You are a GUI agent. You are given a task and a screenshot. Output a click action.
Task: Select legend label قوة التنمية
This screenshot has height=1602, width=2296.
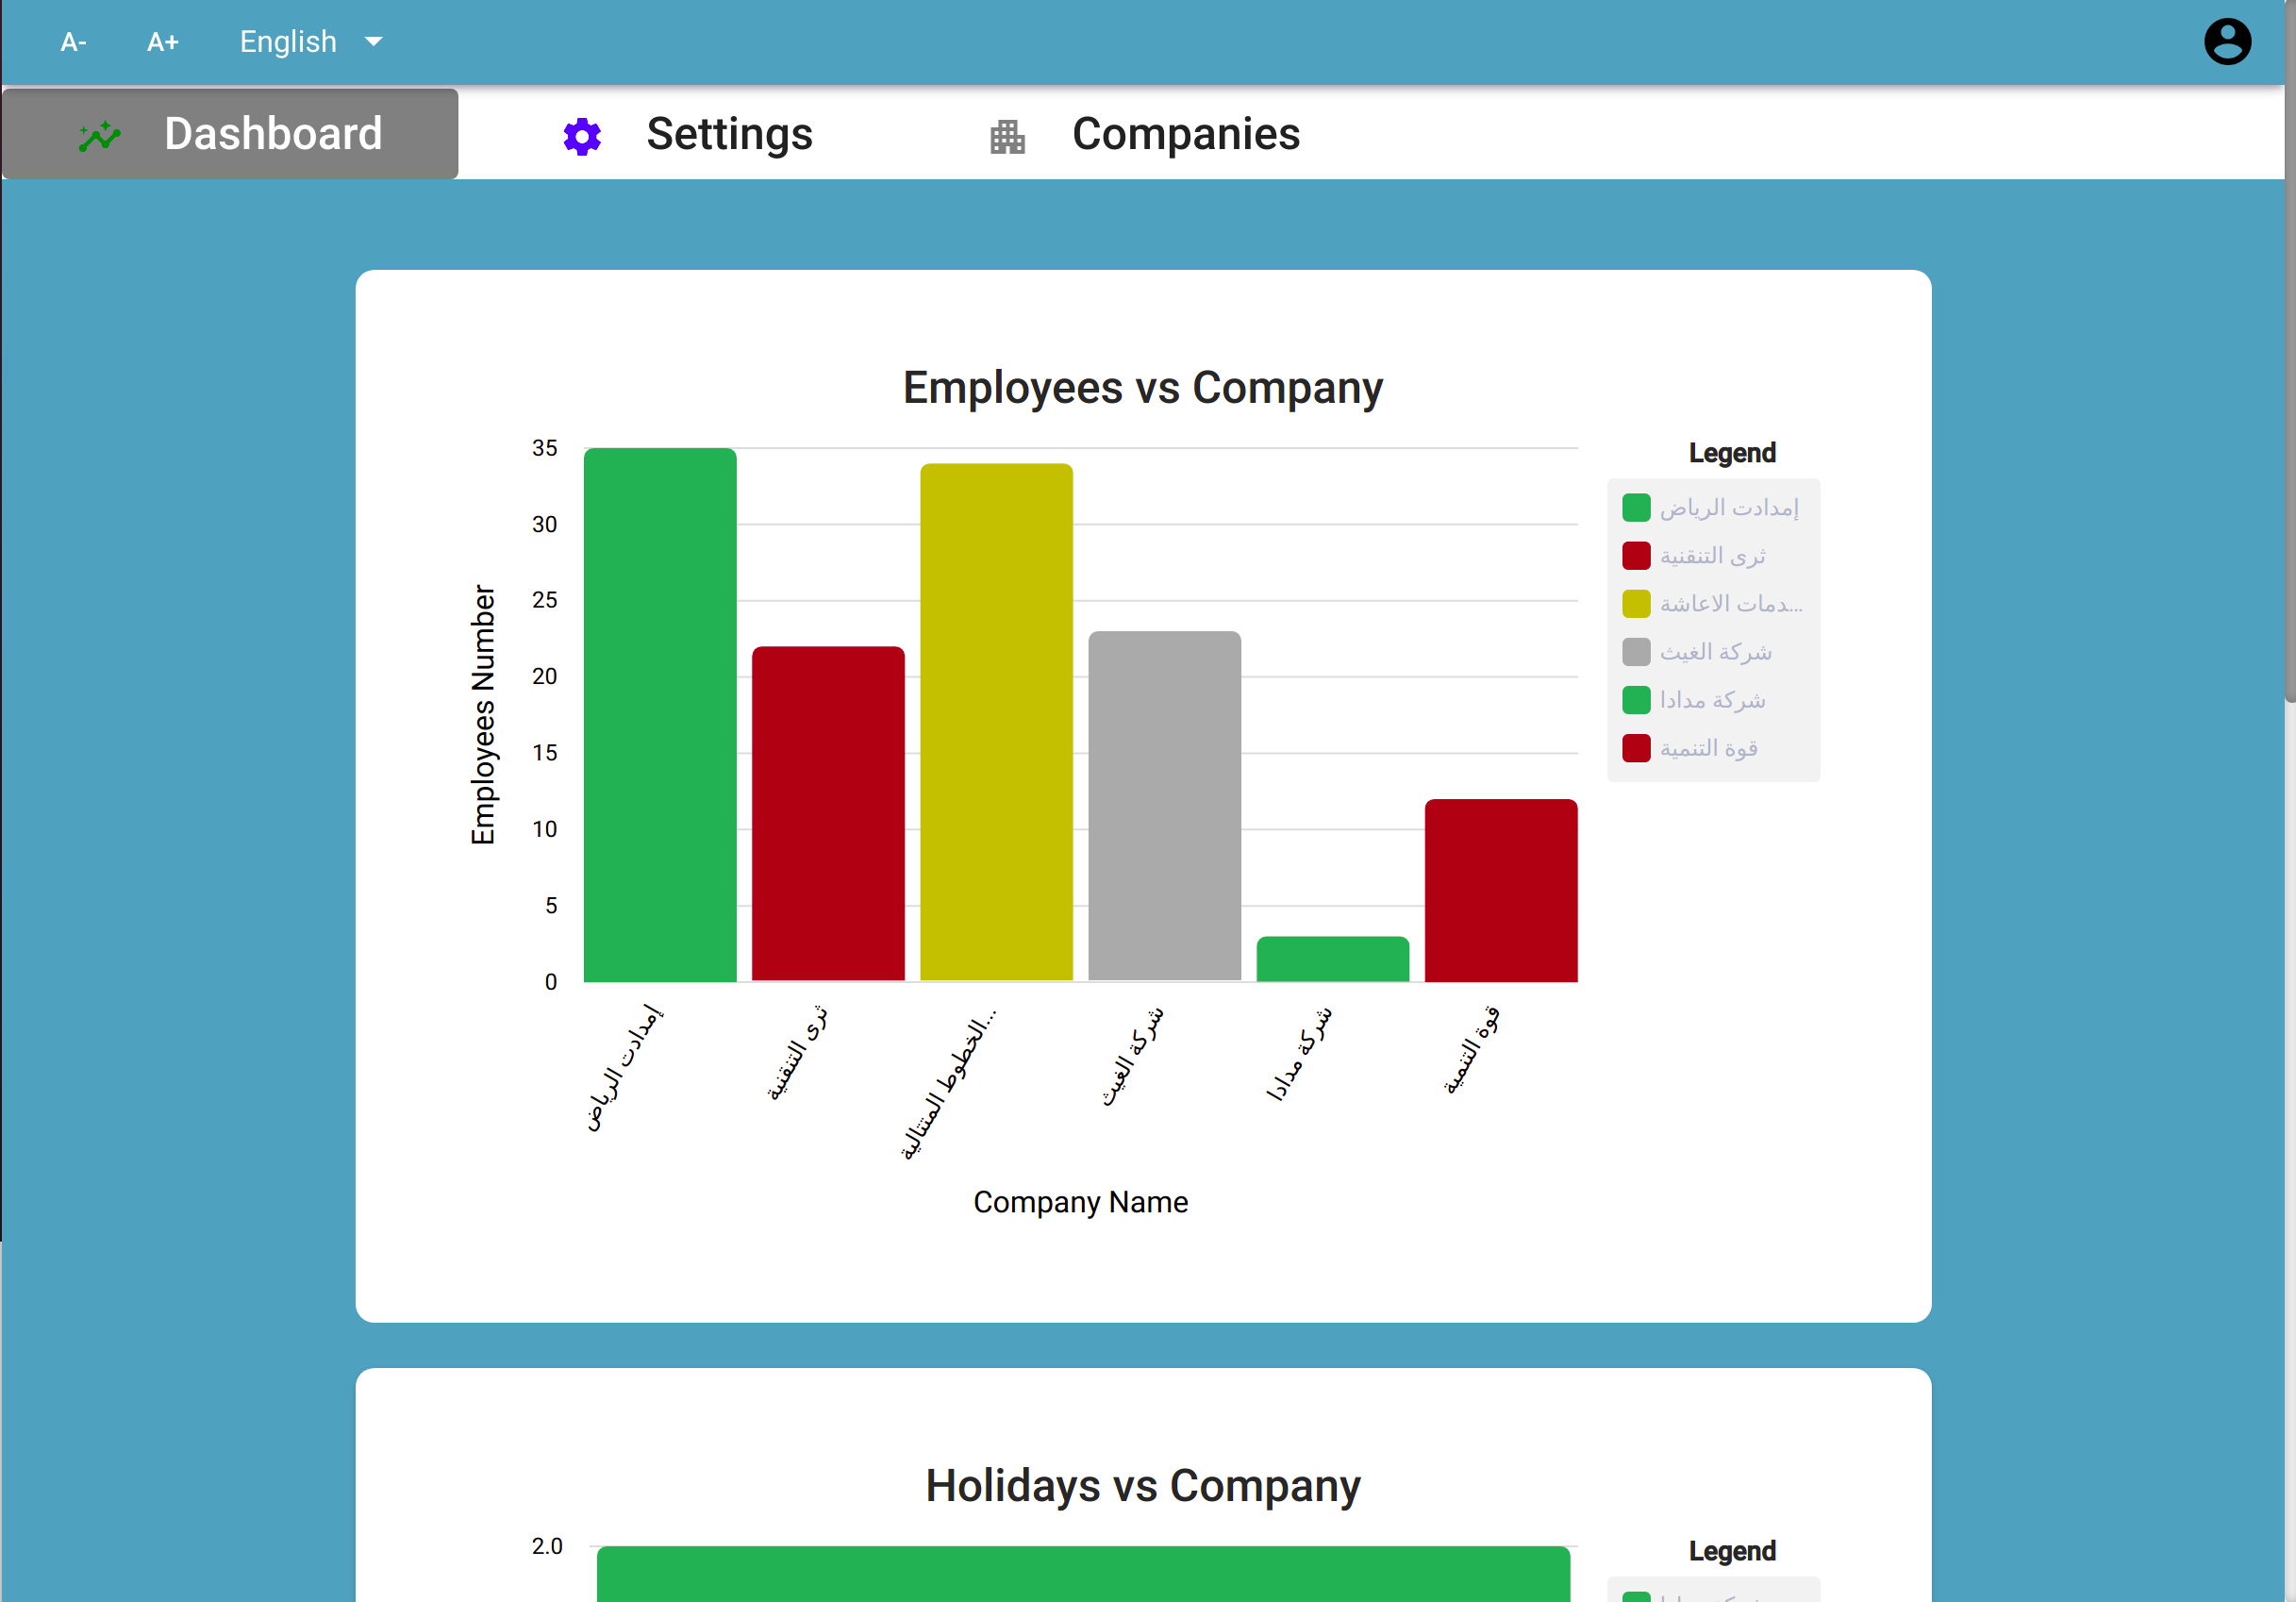coord(1708,748)
